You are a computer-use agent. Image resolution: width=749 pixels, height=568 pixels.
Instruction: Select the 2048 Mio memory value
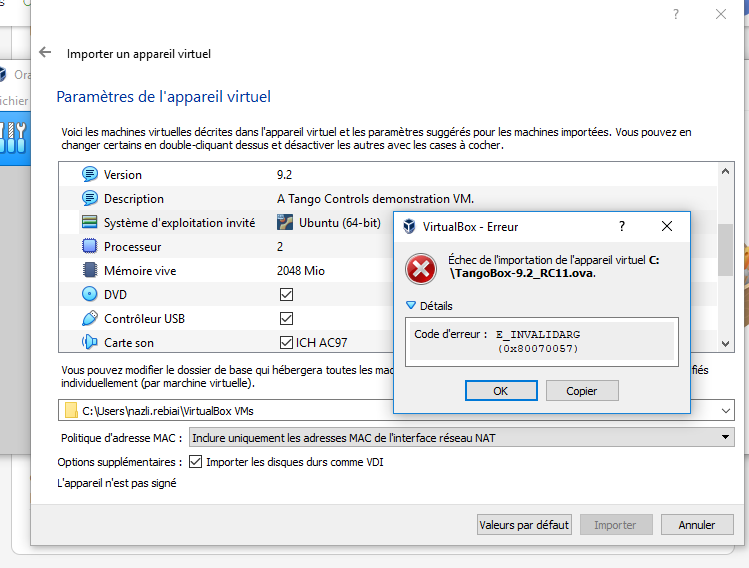[x=300, y=271]
